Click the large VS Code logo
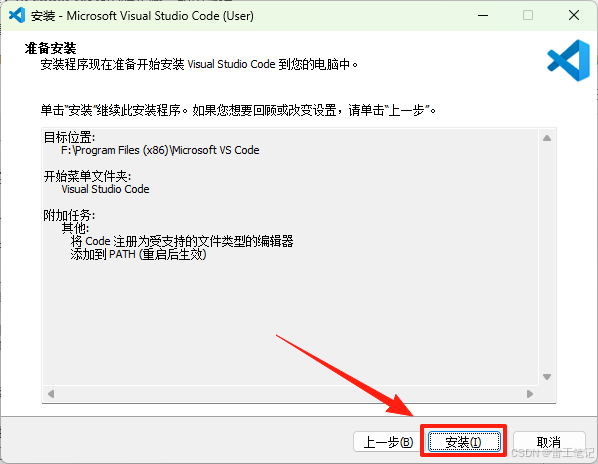 (x=569, y=60)
